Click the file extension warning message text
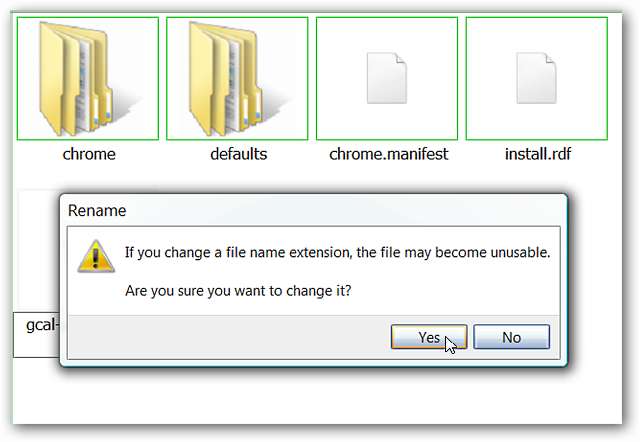Viewport: 640px width, 442px height. tap(337, 252)
